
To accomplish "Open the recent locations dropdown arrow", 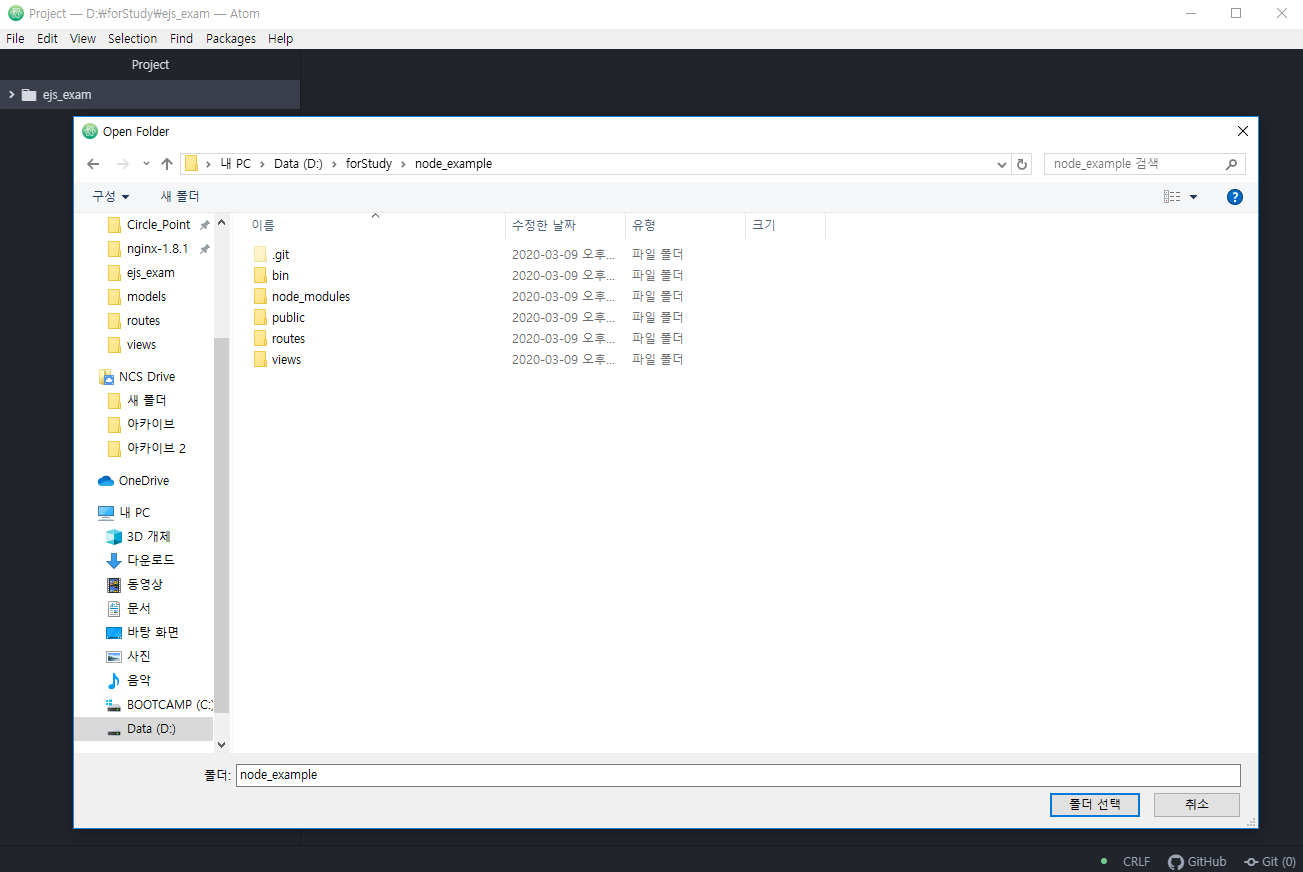I will tap(146, 164).
